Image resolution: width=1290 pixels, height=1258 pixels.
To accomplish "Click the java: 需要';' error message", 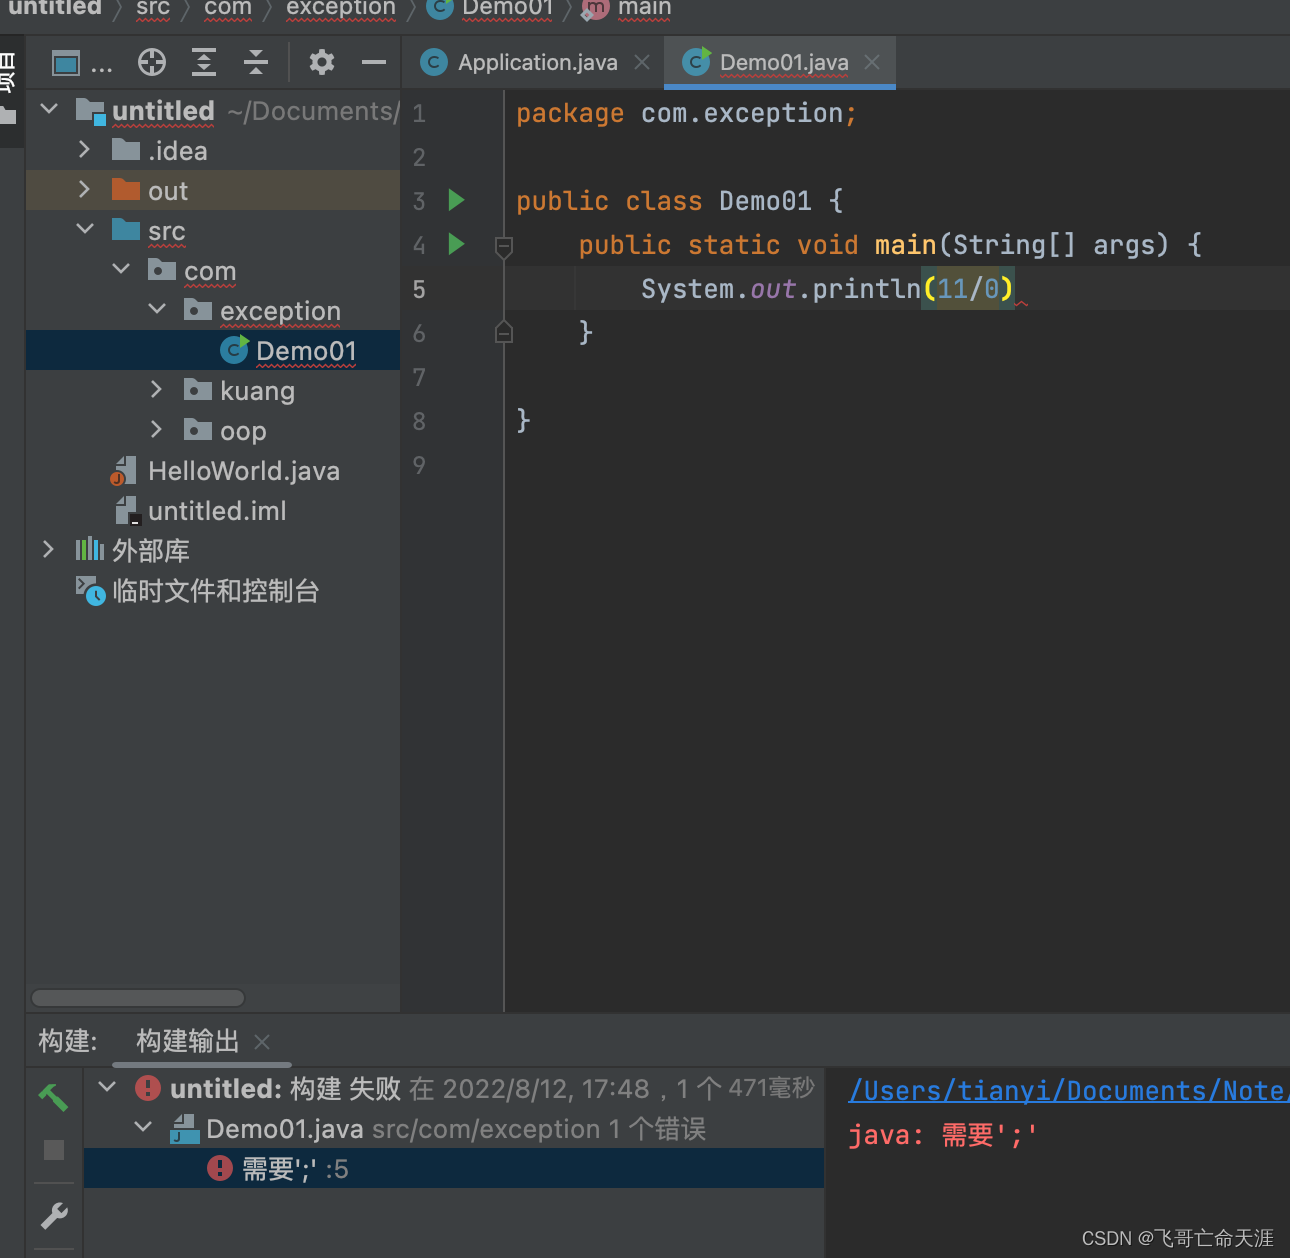I will click(942, 1135).
